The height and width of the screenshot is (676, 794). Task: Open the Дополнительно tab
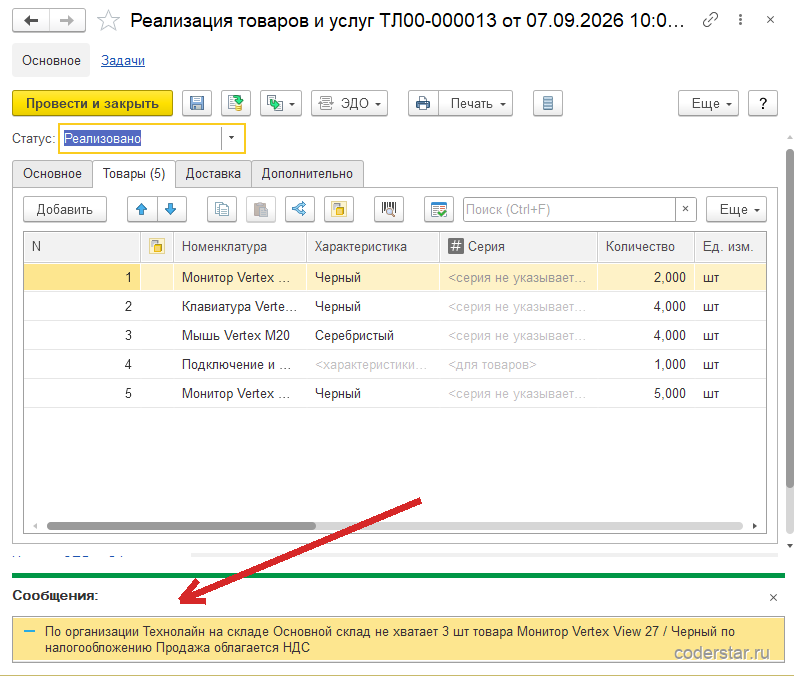pos(307,174)
